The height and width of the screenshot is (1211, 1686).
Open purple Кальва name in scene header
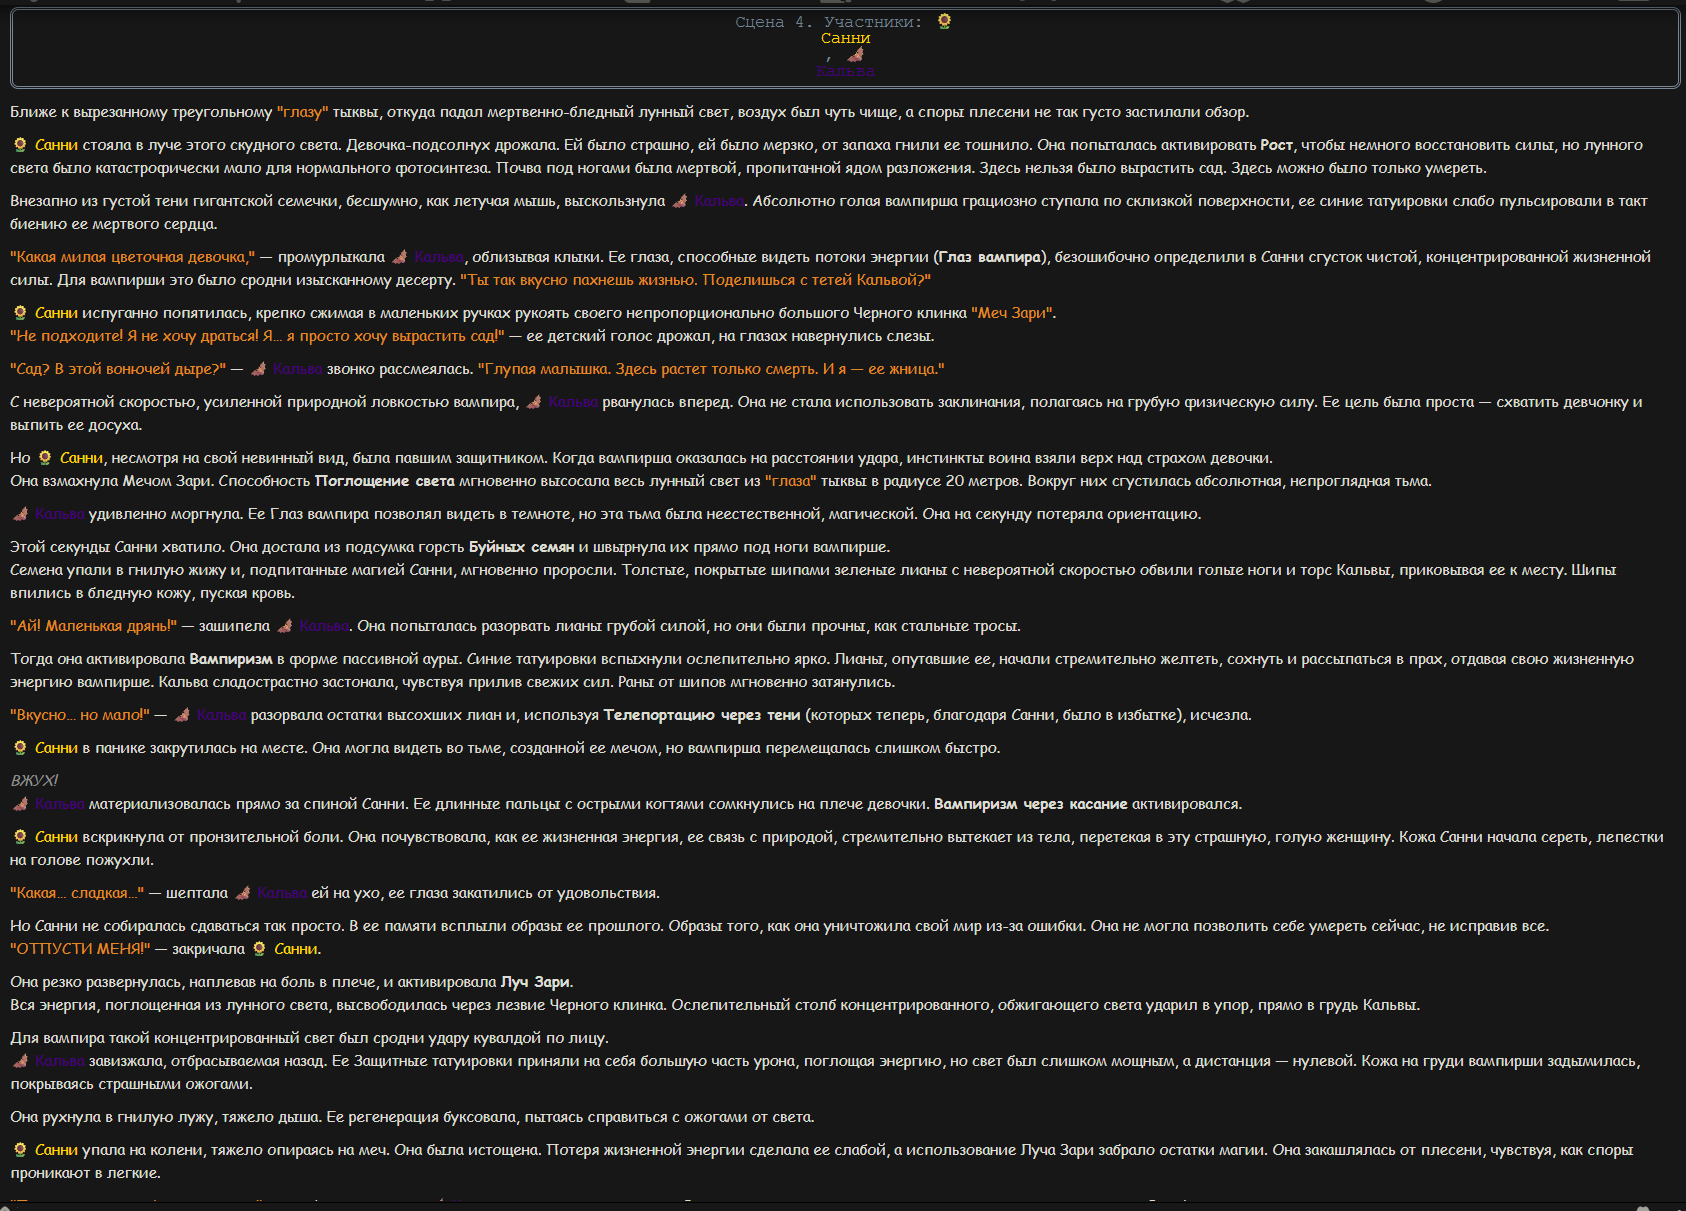coord(845,71)
